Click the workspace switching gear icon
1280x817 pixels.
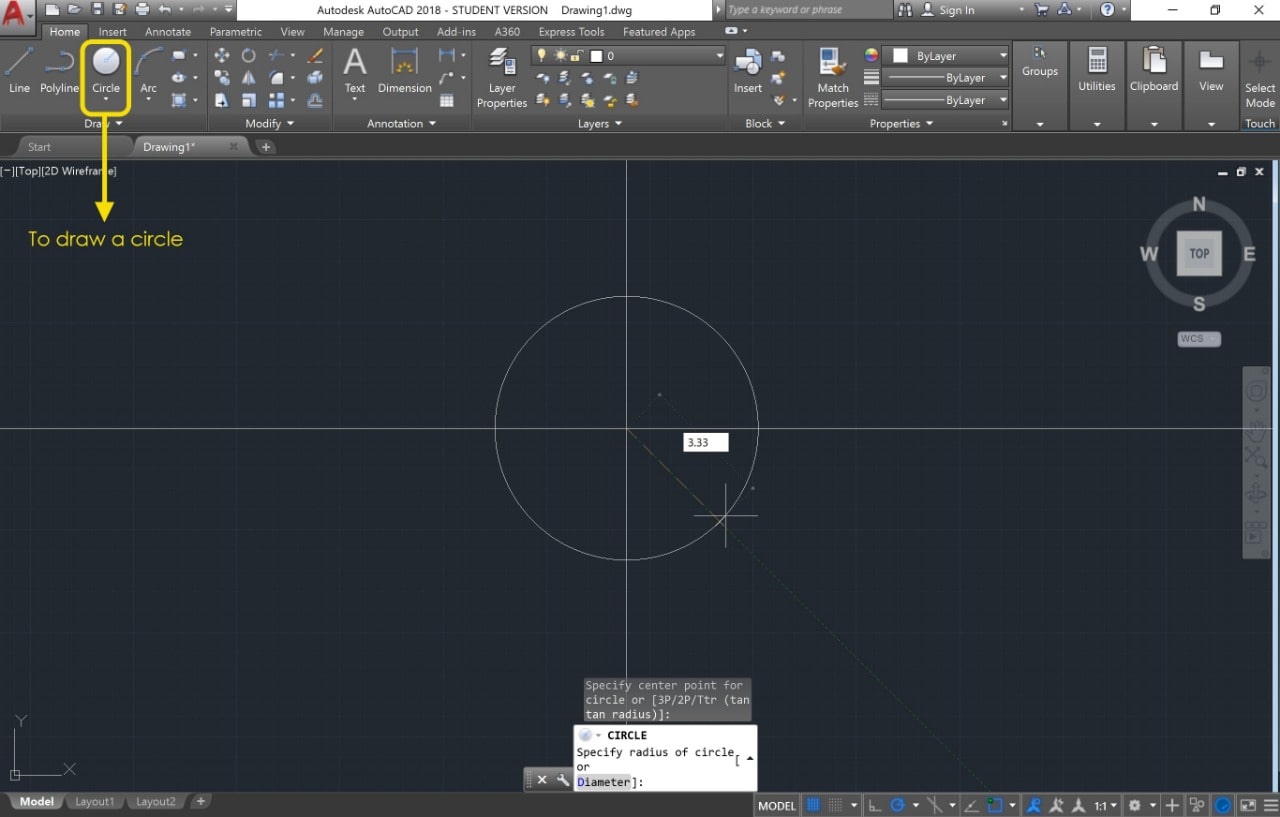(x=1135, y=805)
